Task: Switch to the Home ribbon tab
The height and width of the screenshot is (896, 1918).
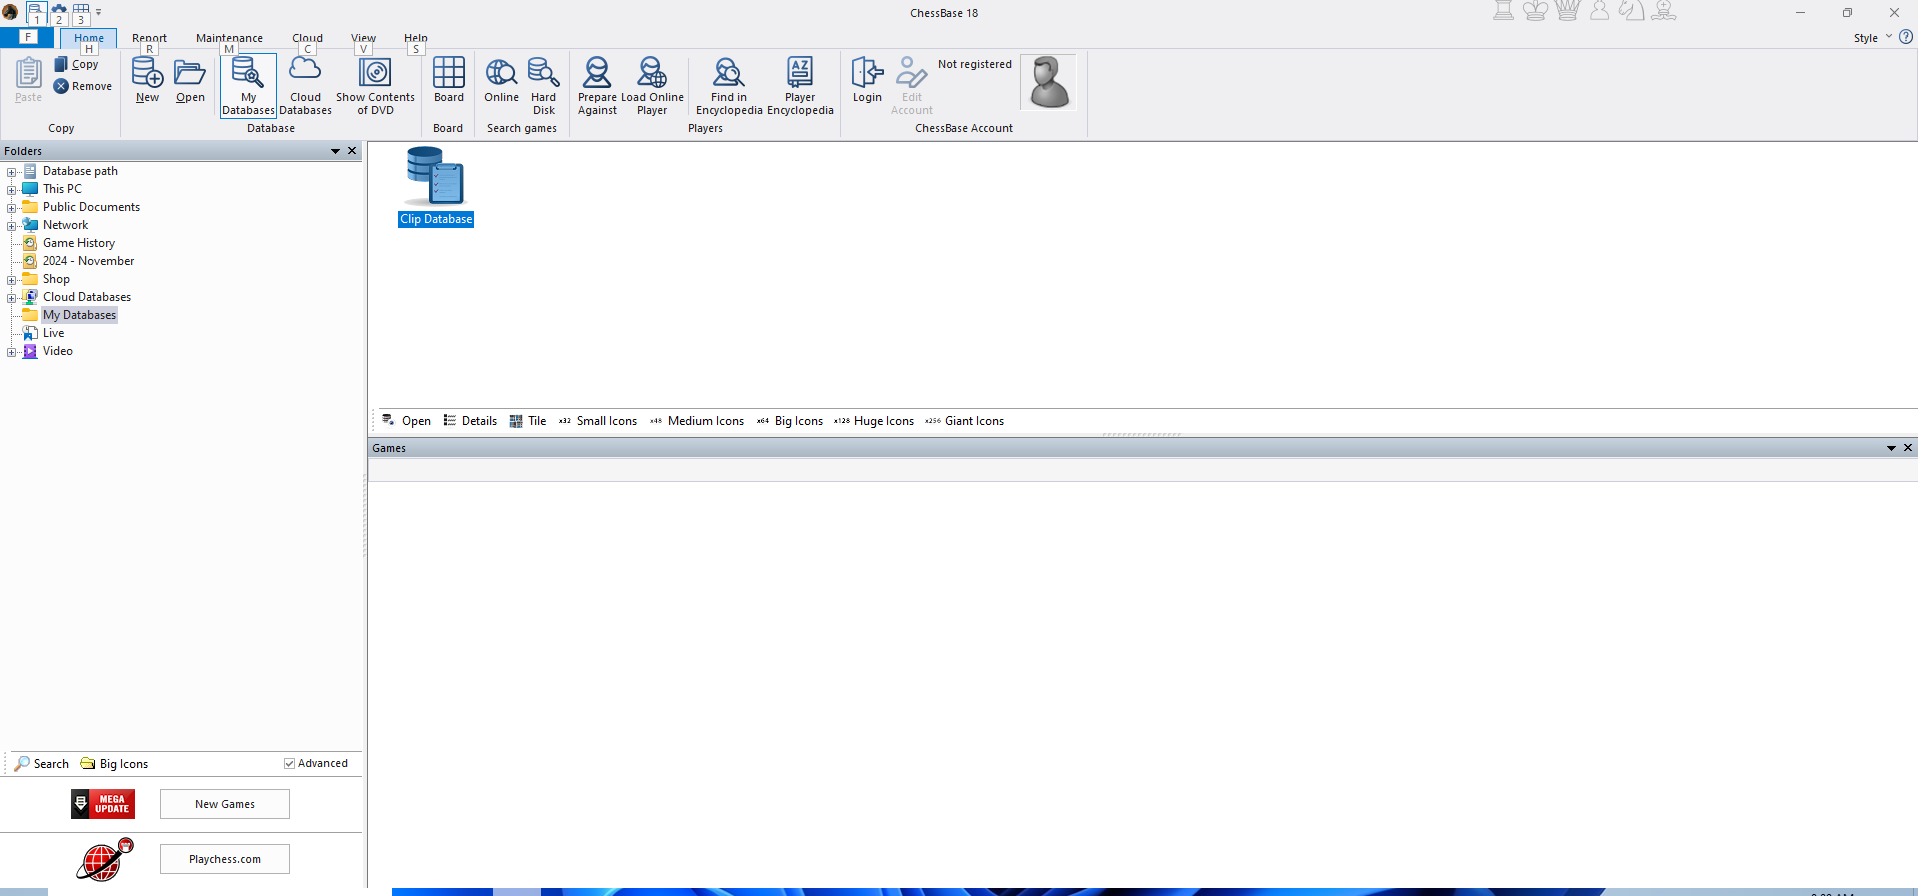Action: point(89,38)
